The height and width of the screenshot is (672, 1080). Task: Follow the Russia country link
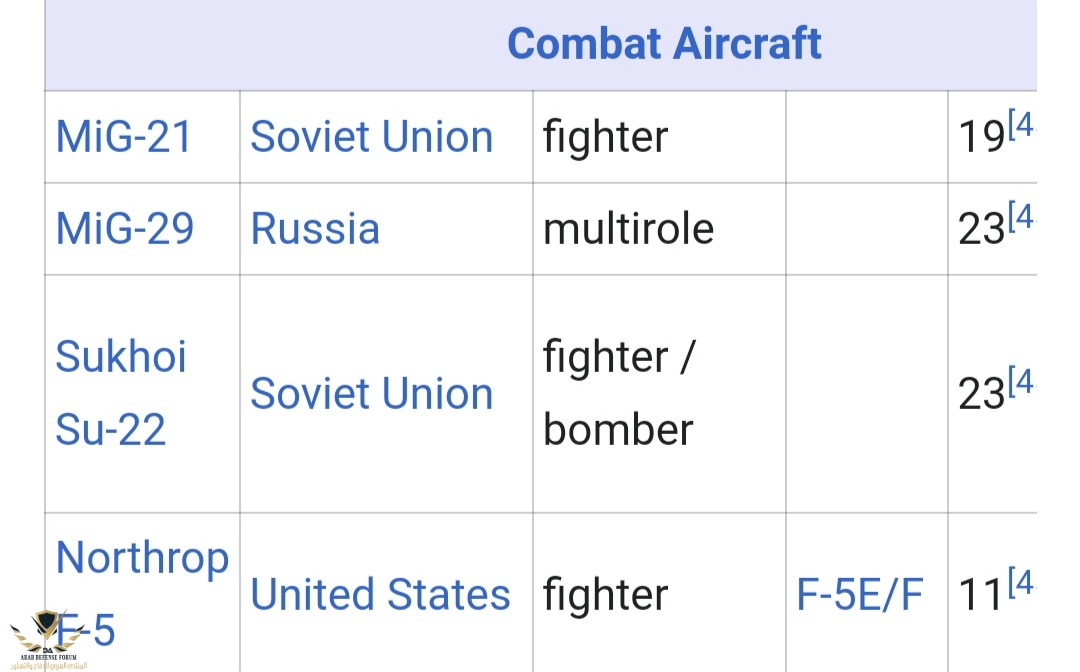(315, 229)
